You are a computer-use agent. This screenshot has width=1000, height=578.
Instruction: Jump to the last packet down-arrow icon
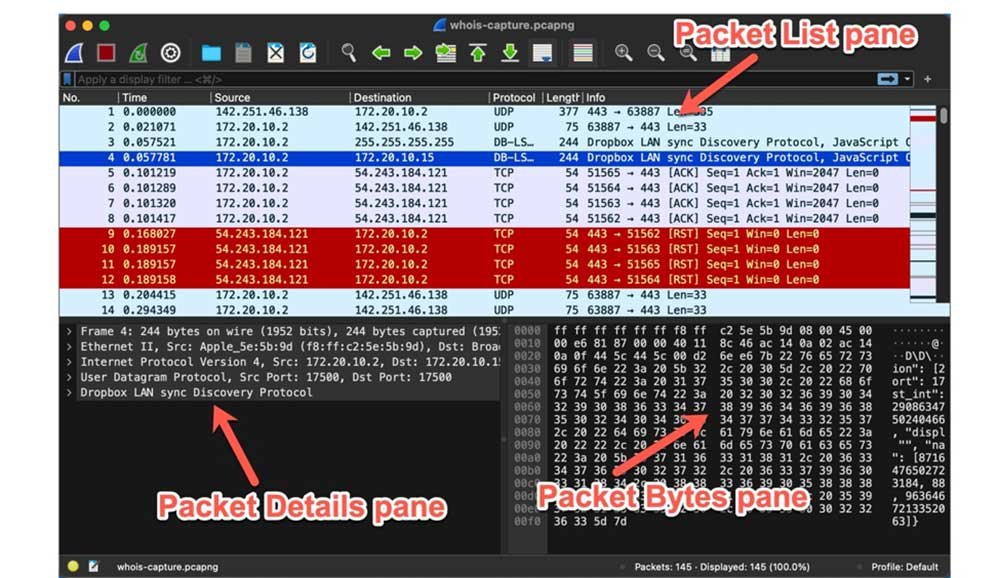[x=510, y=53]
